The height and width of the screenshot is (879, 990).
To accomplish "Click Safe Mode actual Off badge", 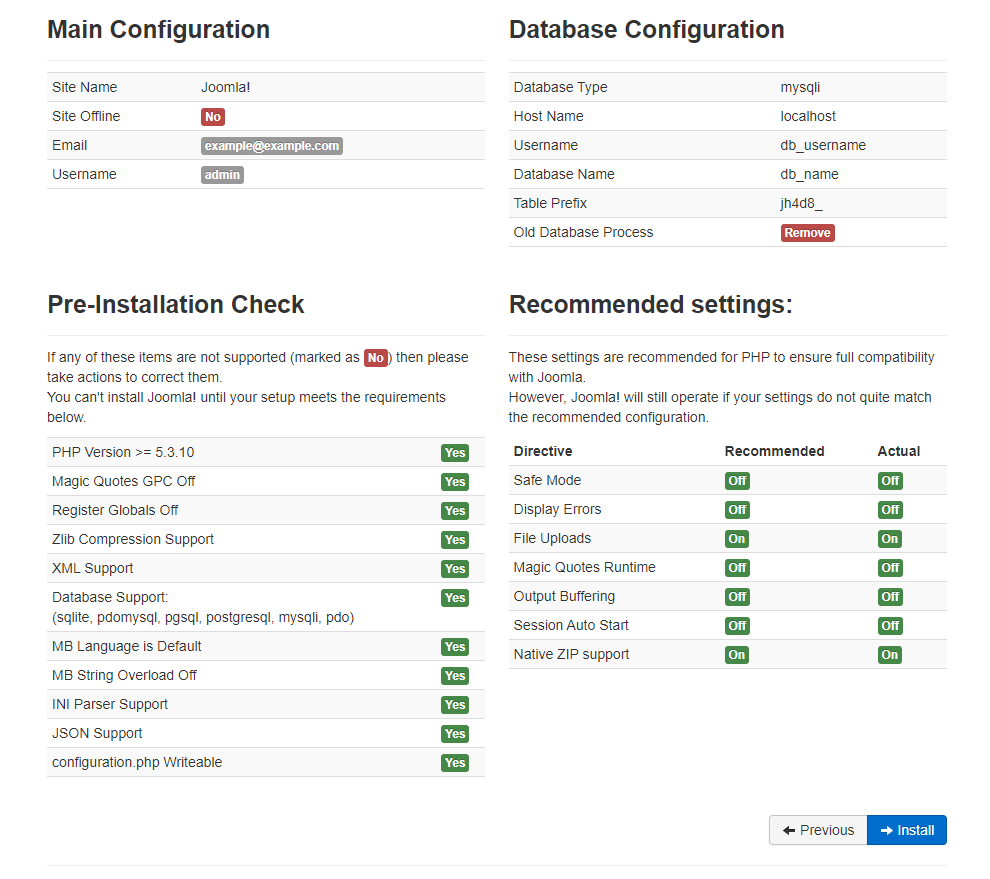I will tap(890, 481).
